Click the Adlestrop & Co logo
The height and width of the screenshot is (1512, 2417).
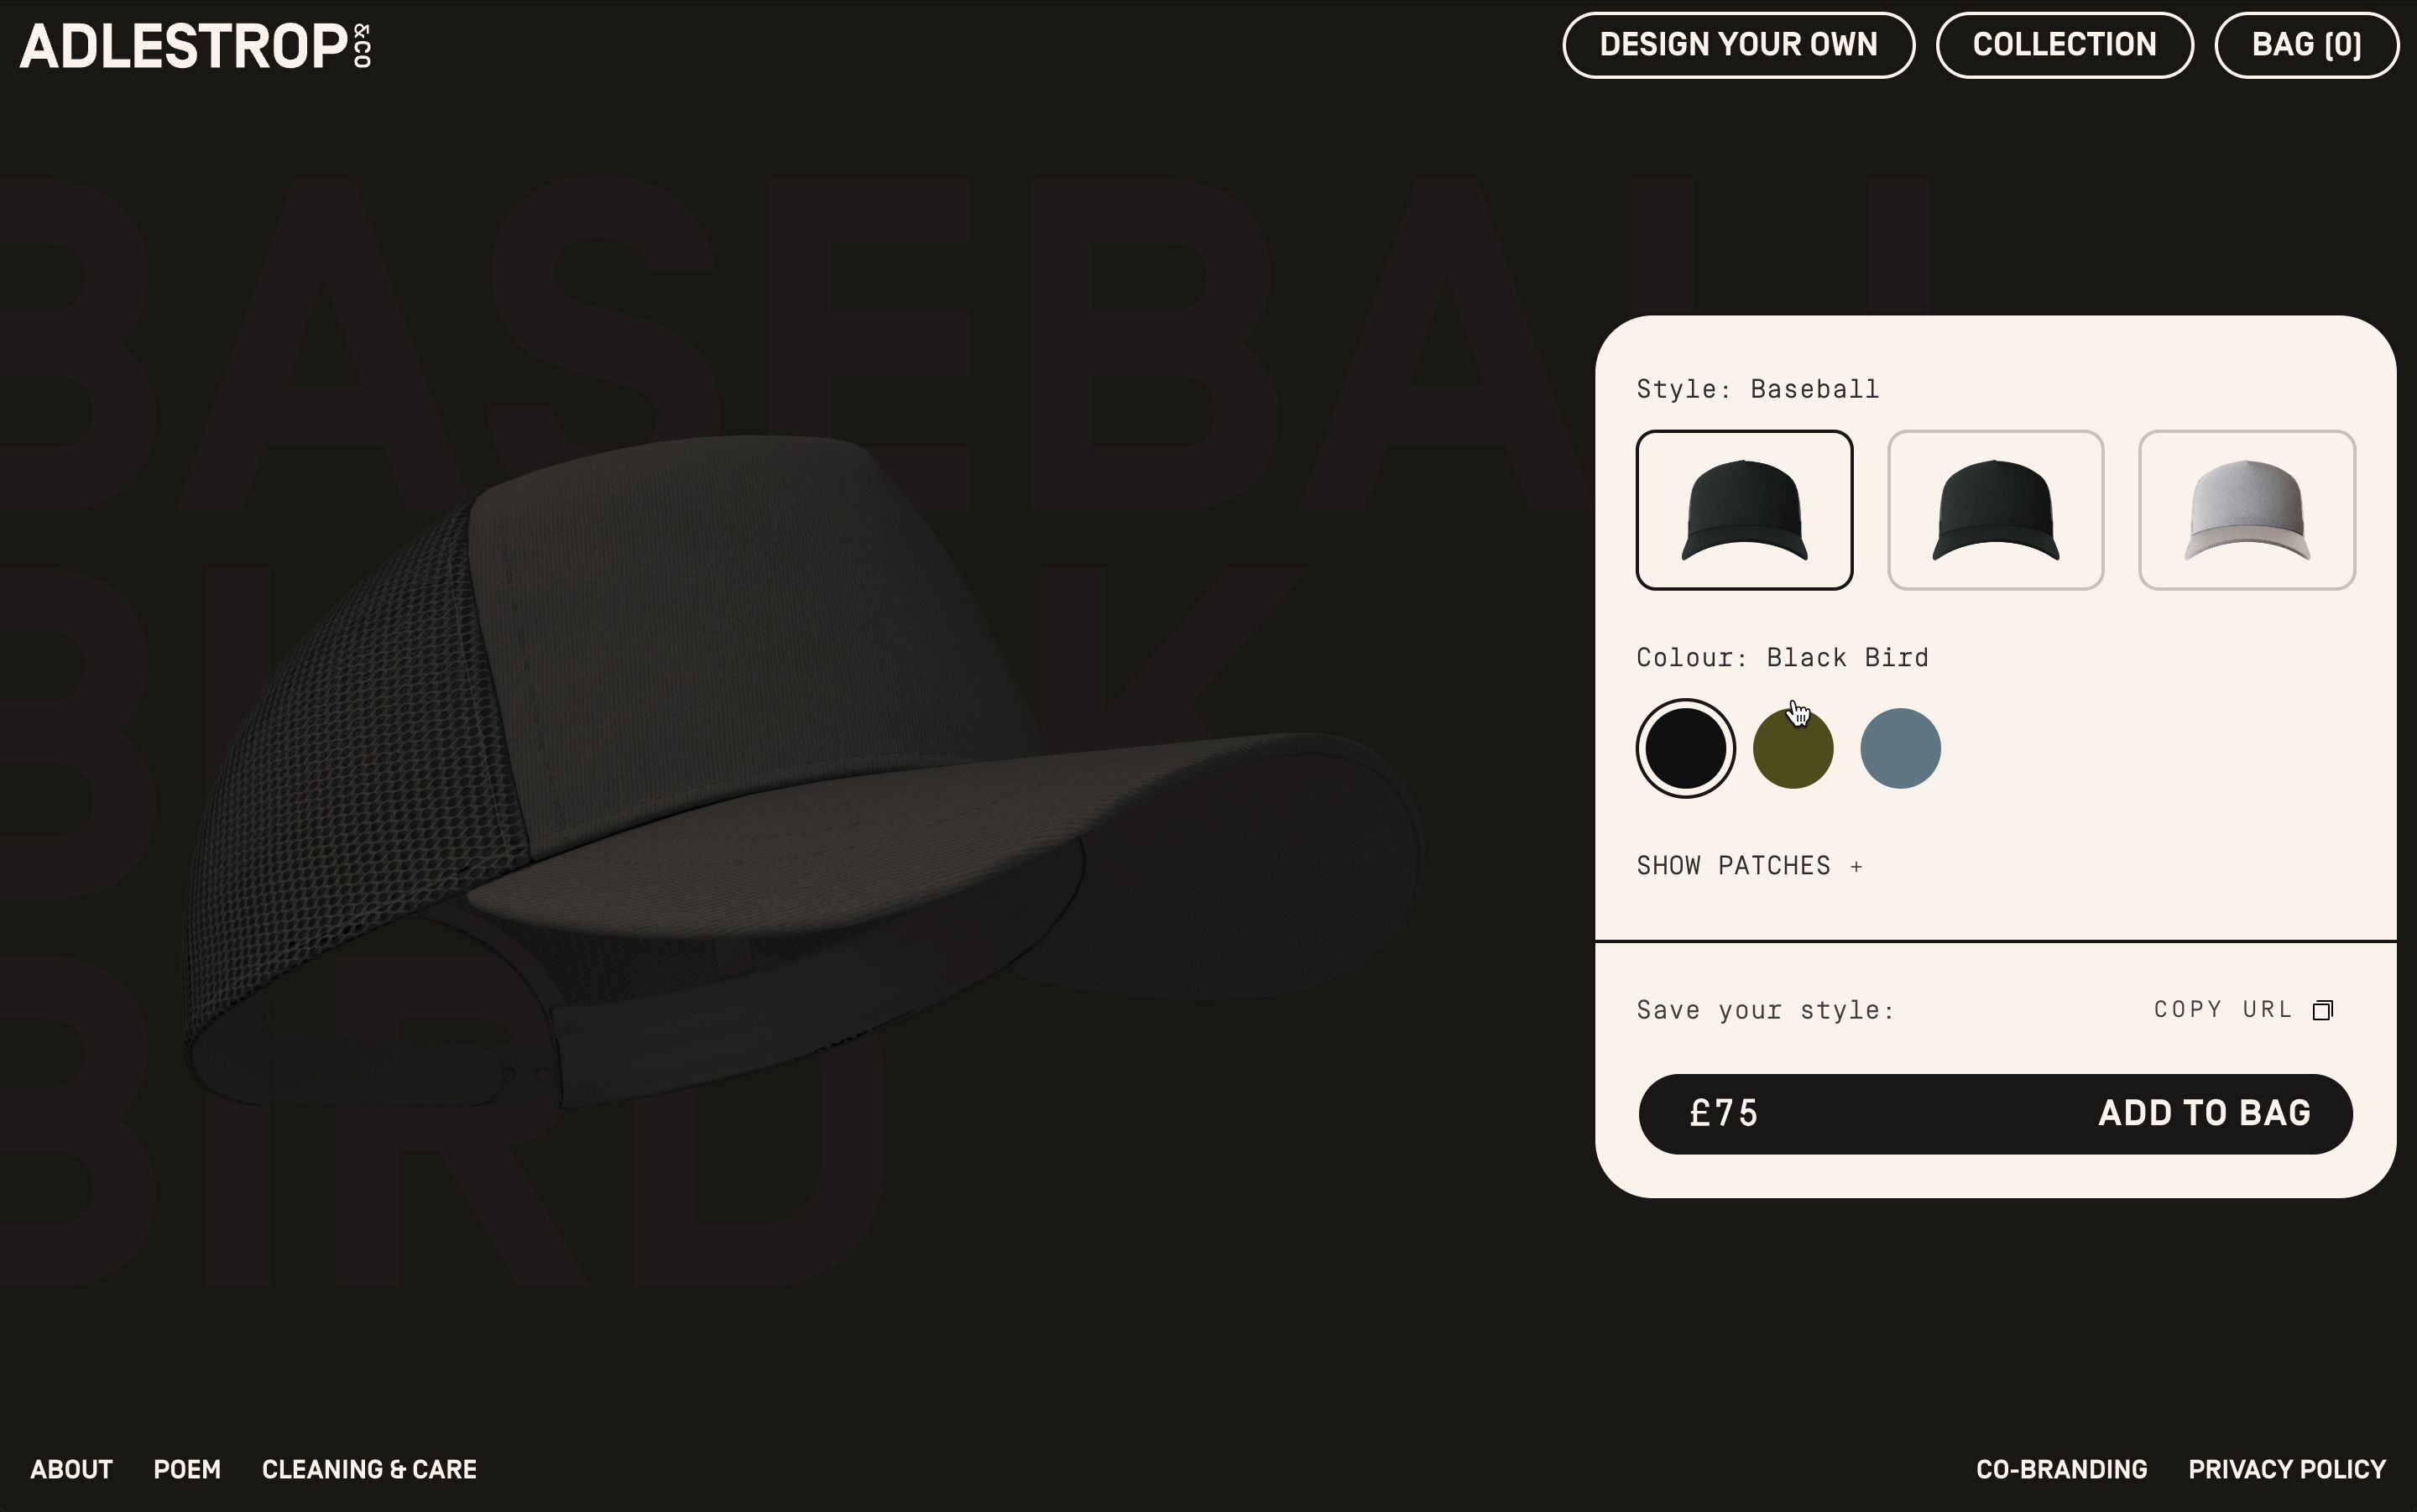pos(196,46)
